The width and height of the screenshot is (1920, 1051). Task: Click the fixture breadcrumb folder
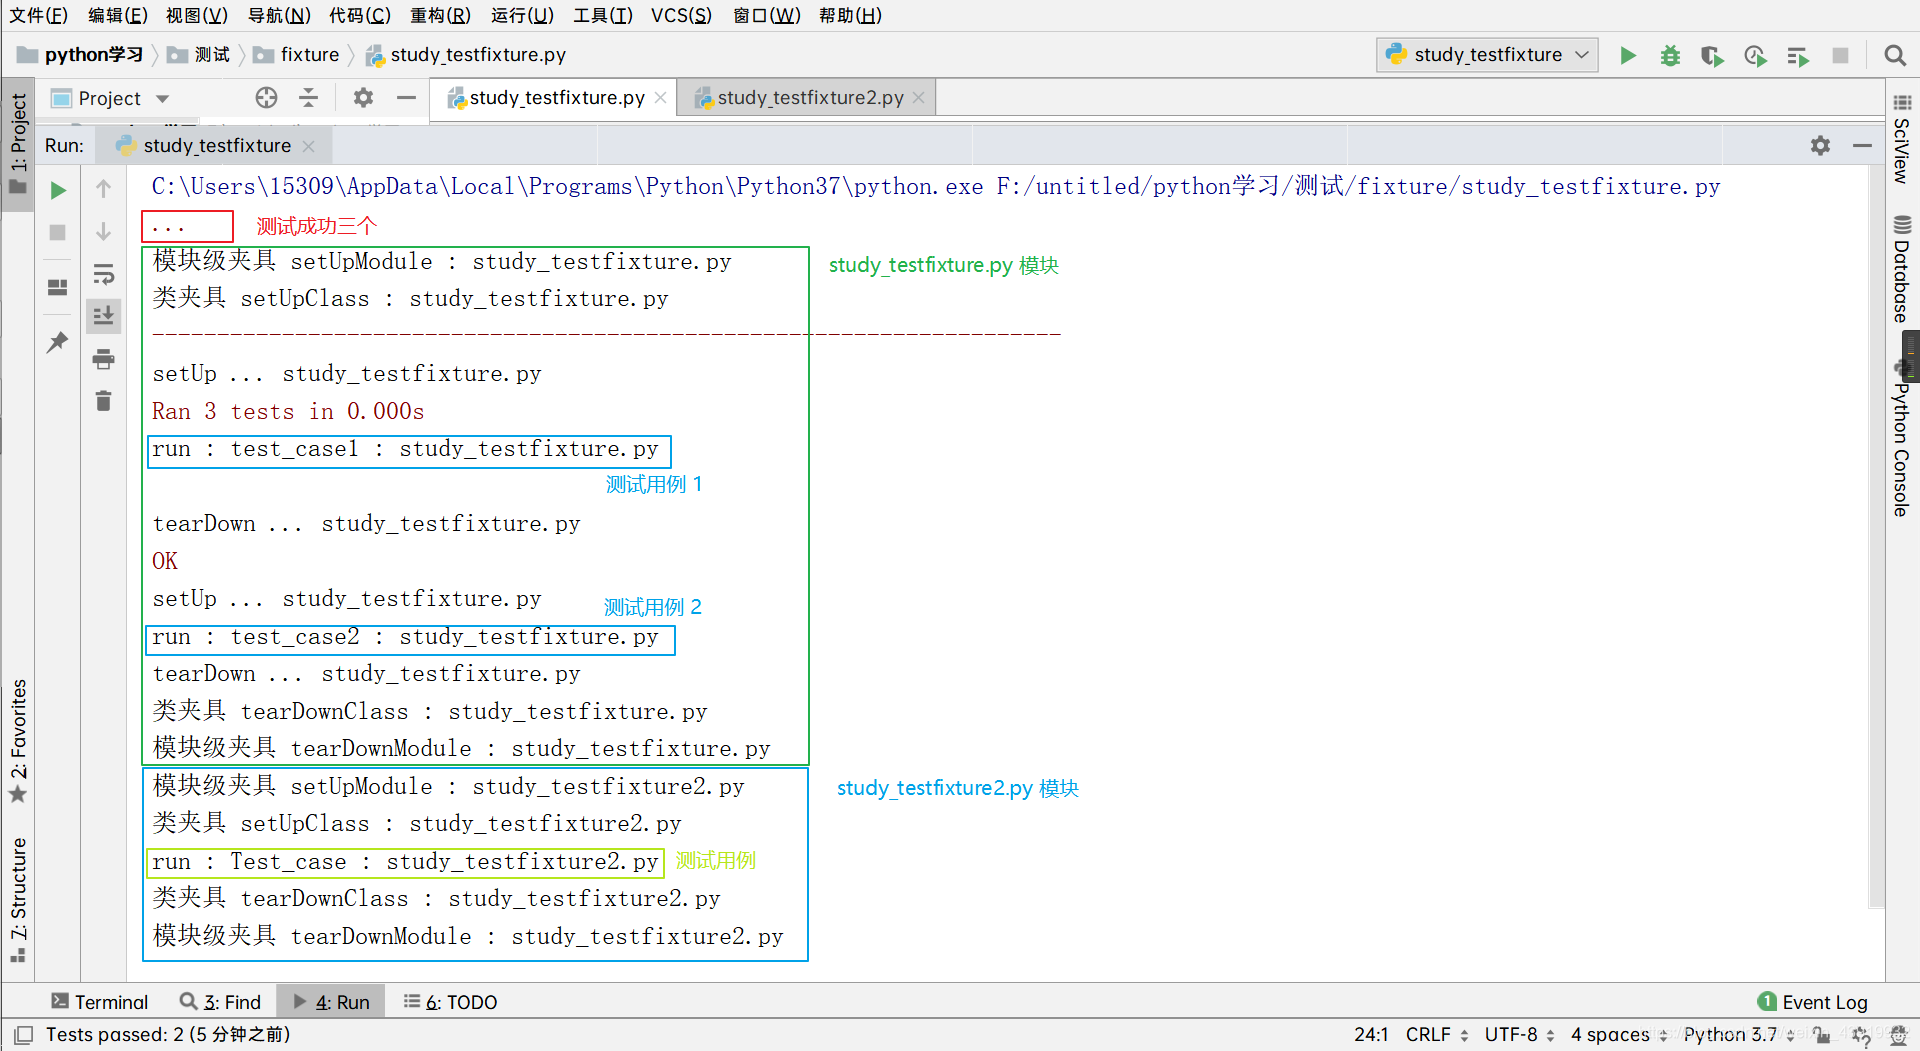[x=297, y=55]
